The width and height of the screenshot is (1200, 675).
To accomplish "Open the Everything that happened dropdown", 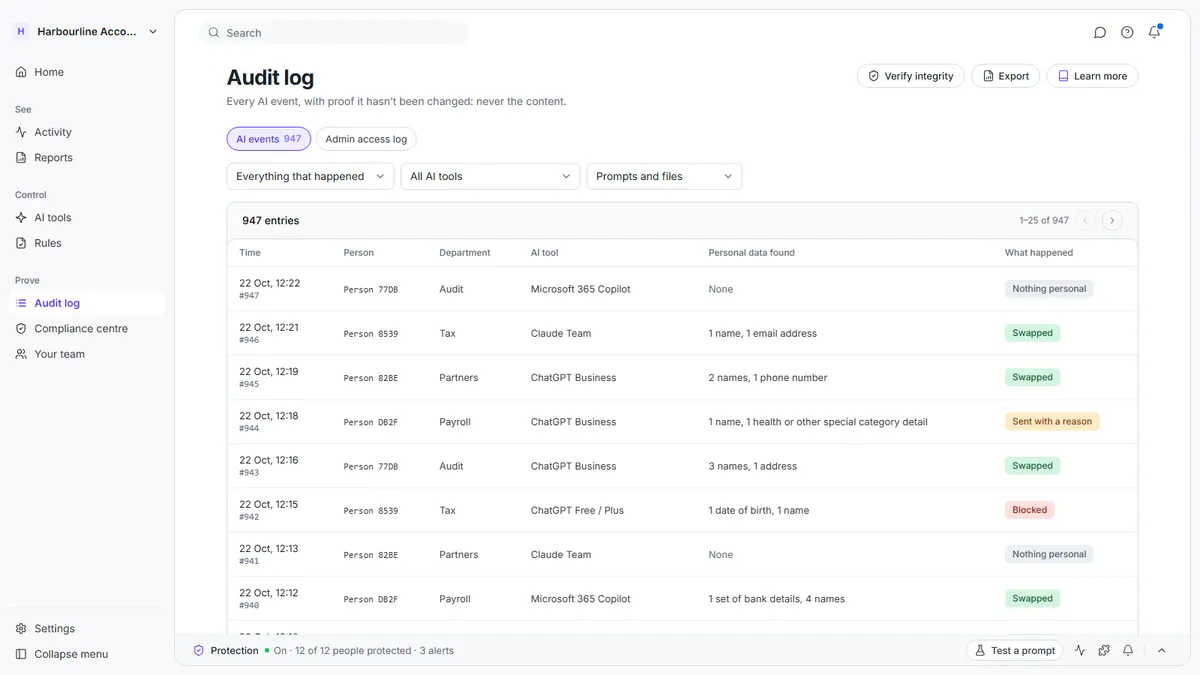I will [311, 176].
